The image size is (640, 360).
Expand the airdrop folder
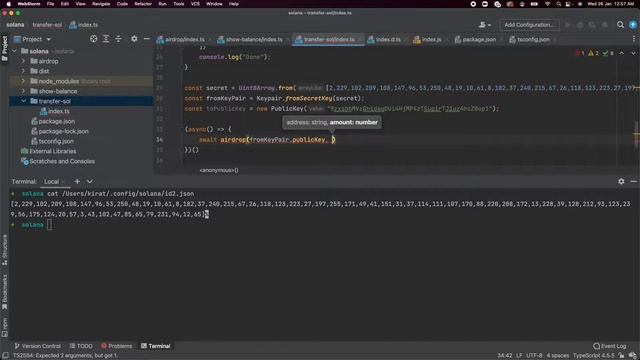23,61
